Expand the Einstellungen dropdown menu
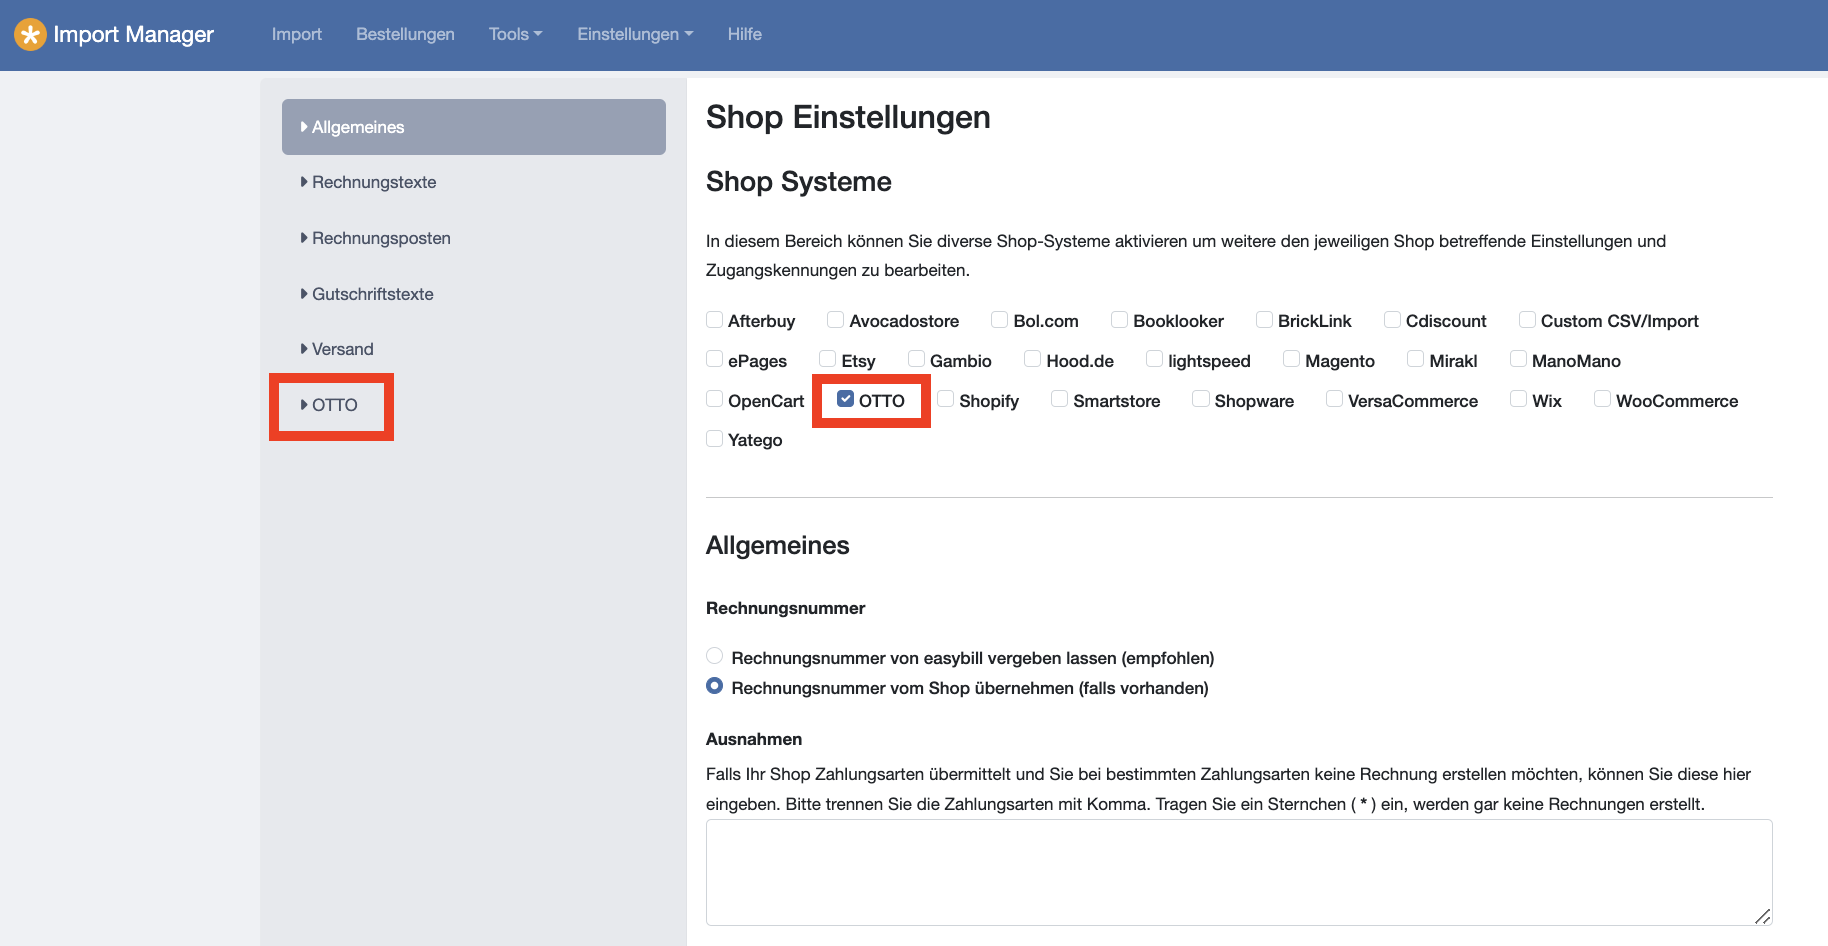This screenshot has height=946, width=1828. [635, 34]
